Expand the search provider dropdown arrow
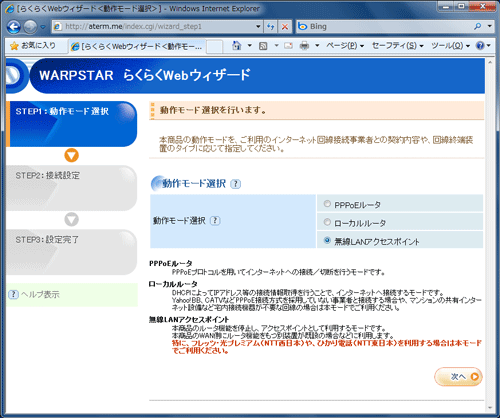The height and width of the screenshot is (418, 500). click(x=489, y=26)
